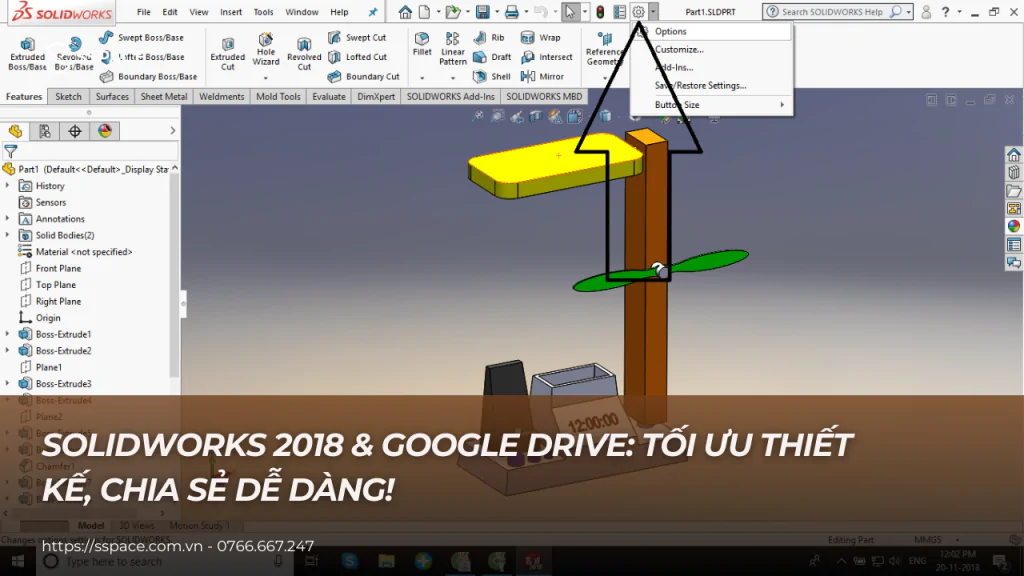The image size is (1024, 576).
Task: Click the New document icon
Action: (x=424, y=12)
